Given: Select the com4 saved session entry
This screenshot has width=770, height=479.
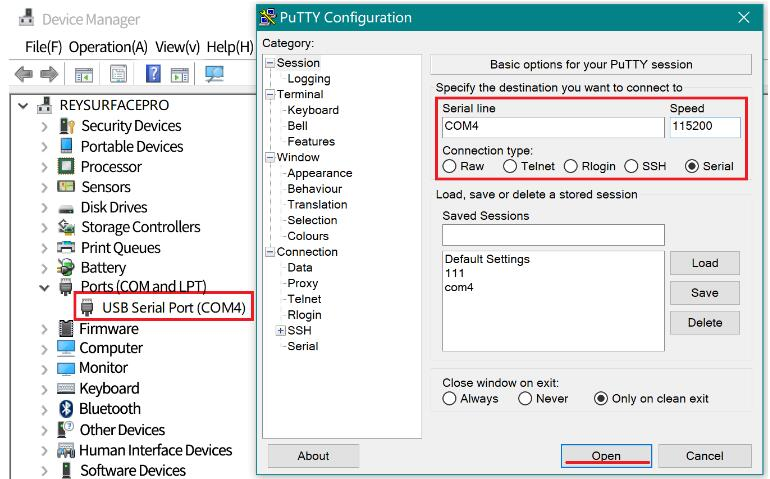Looking at the screenshot, I should tap(459, 287).
